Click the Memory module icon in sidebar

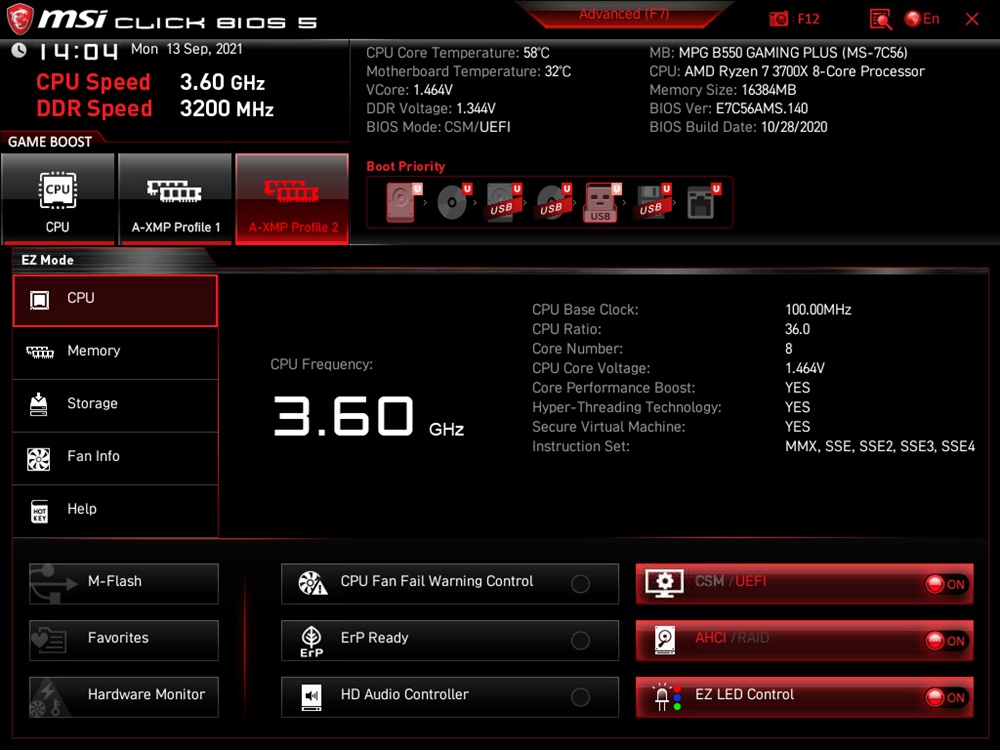(x=40, y=352)
